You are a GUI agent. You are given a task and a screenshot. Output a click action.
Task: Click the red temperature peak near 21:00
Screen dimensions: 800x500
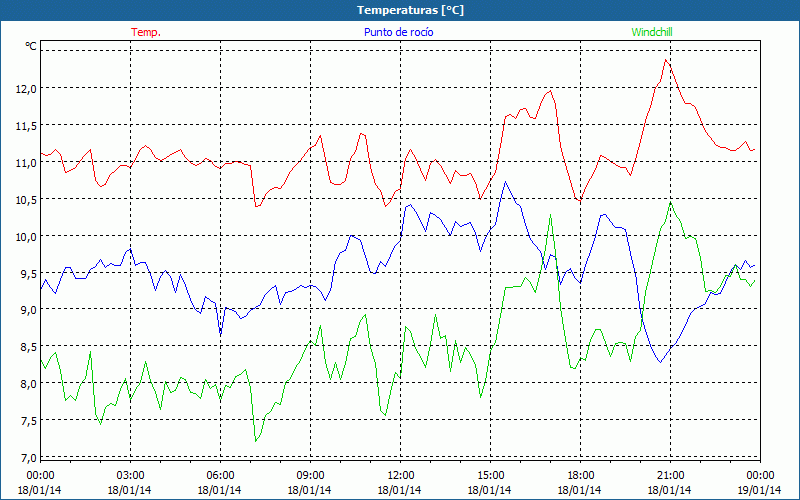coord(666,60)
